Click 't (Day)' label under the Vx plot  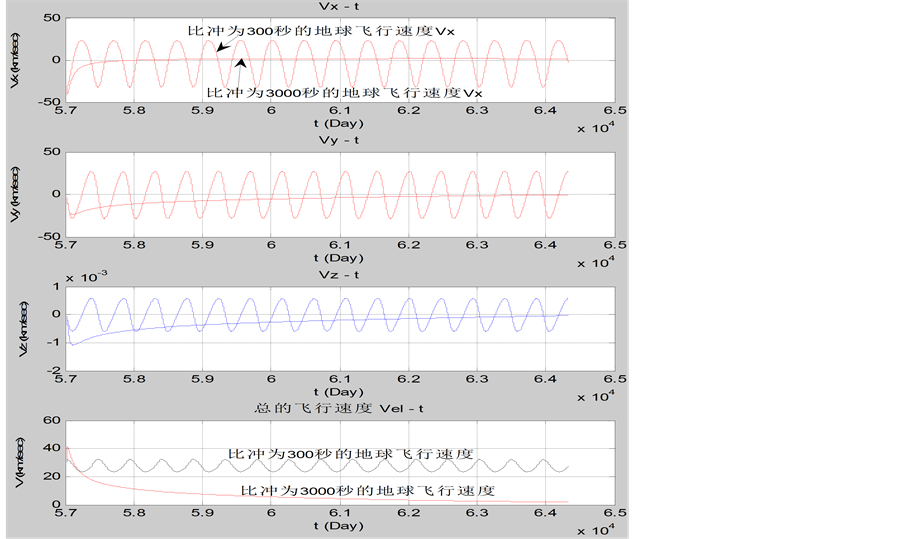pos(339,121)
